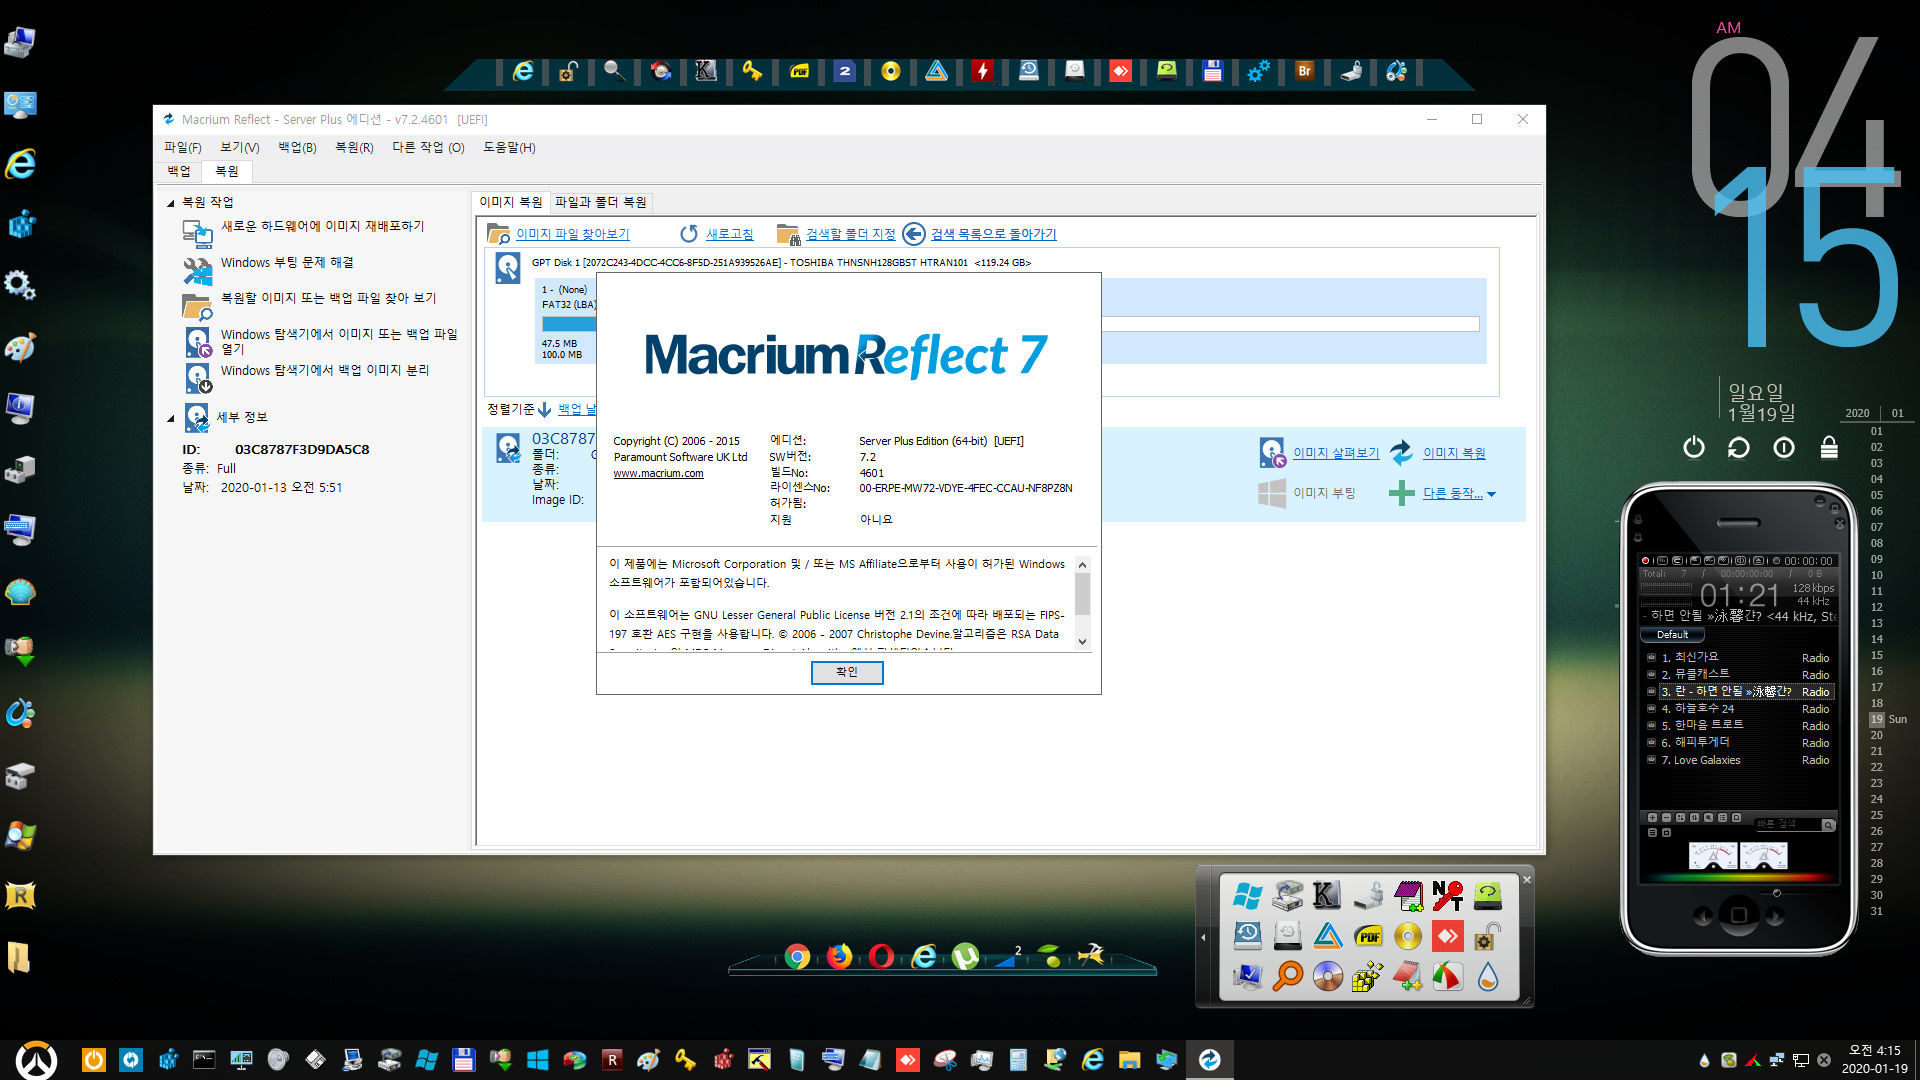Click blue floppy disk icon in top dock
1920x1080 pixels.
point(1213,71)
